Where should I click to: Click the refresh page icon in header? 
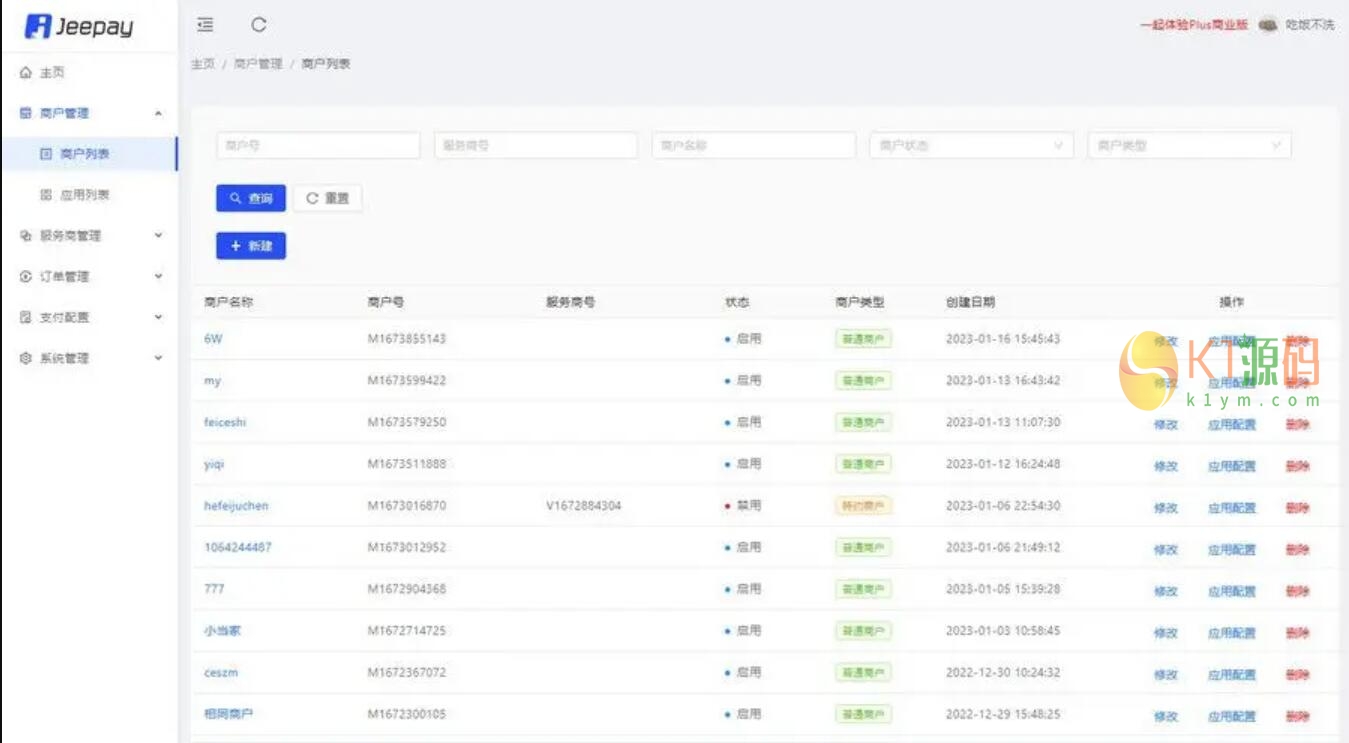[259, 25]
